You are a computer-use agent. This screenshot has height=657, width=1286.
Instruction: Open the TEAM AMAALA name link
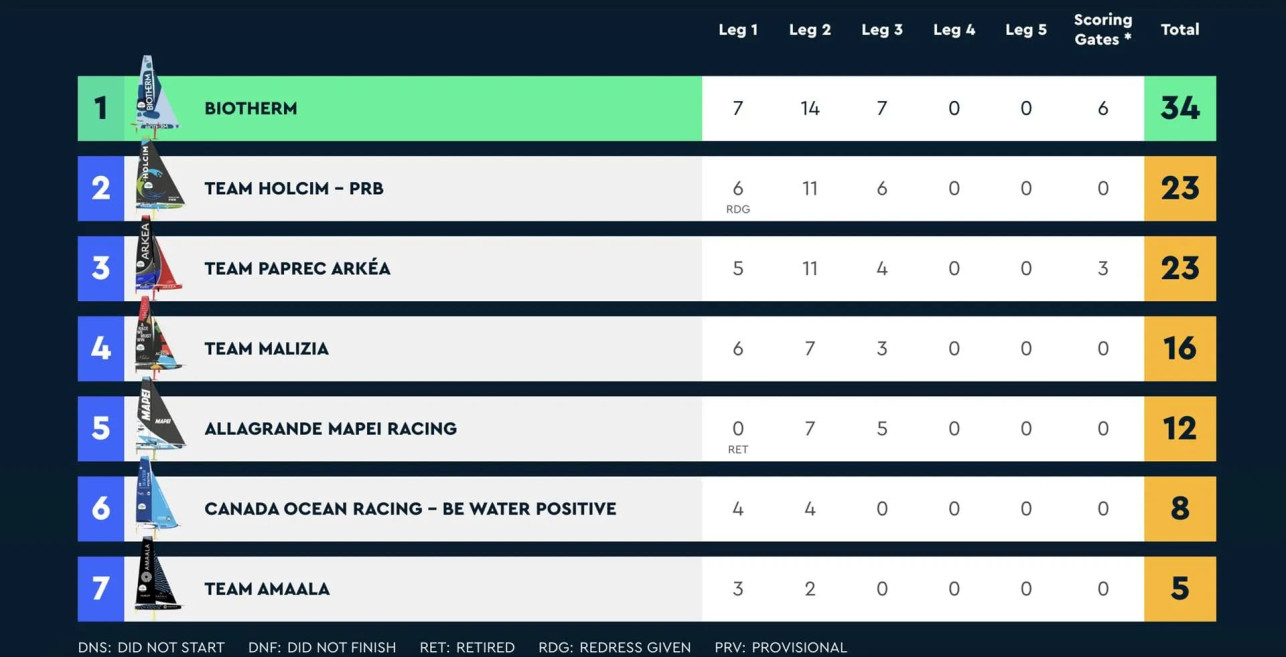click(267, 589)
